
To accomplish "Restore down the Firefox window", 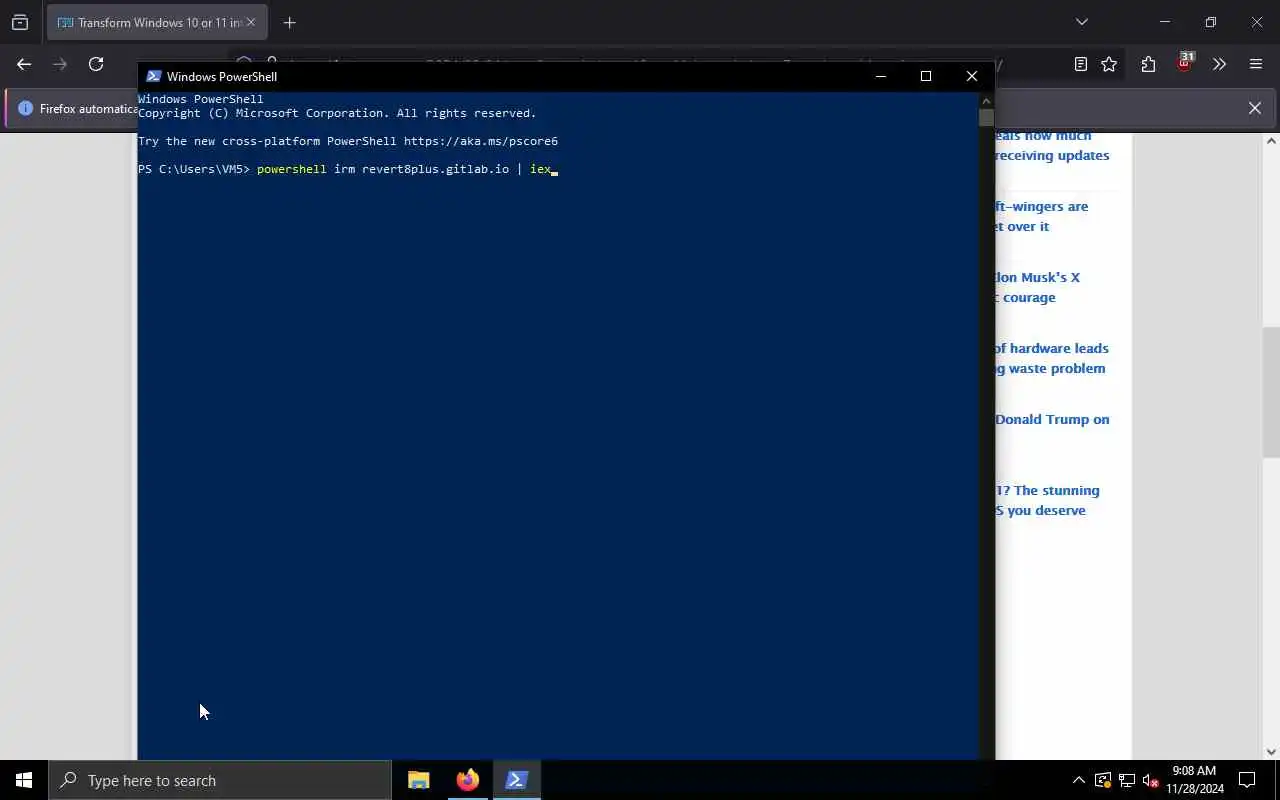I will point(1211,22).
